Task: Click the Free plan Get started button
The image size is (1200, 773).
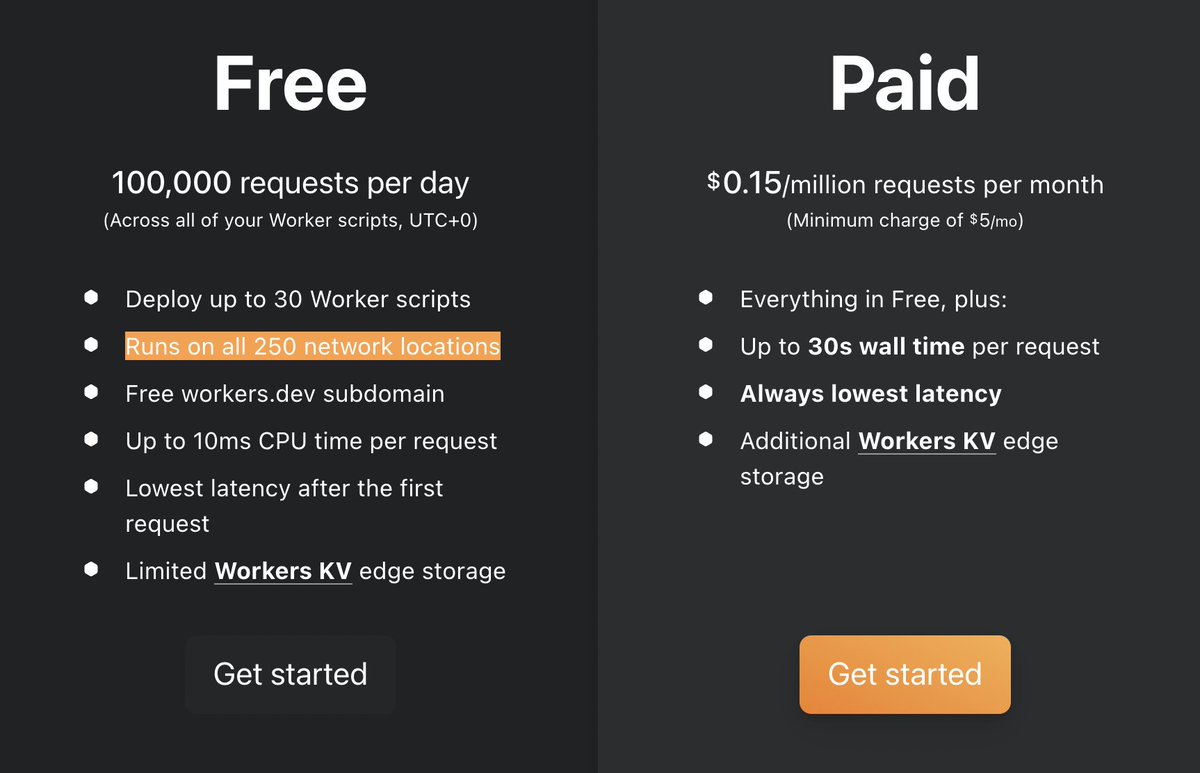Action: (290, 674)
